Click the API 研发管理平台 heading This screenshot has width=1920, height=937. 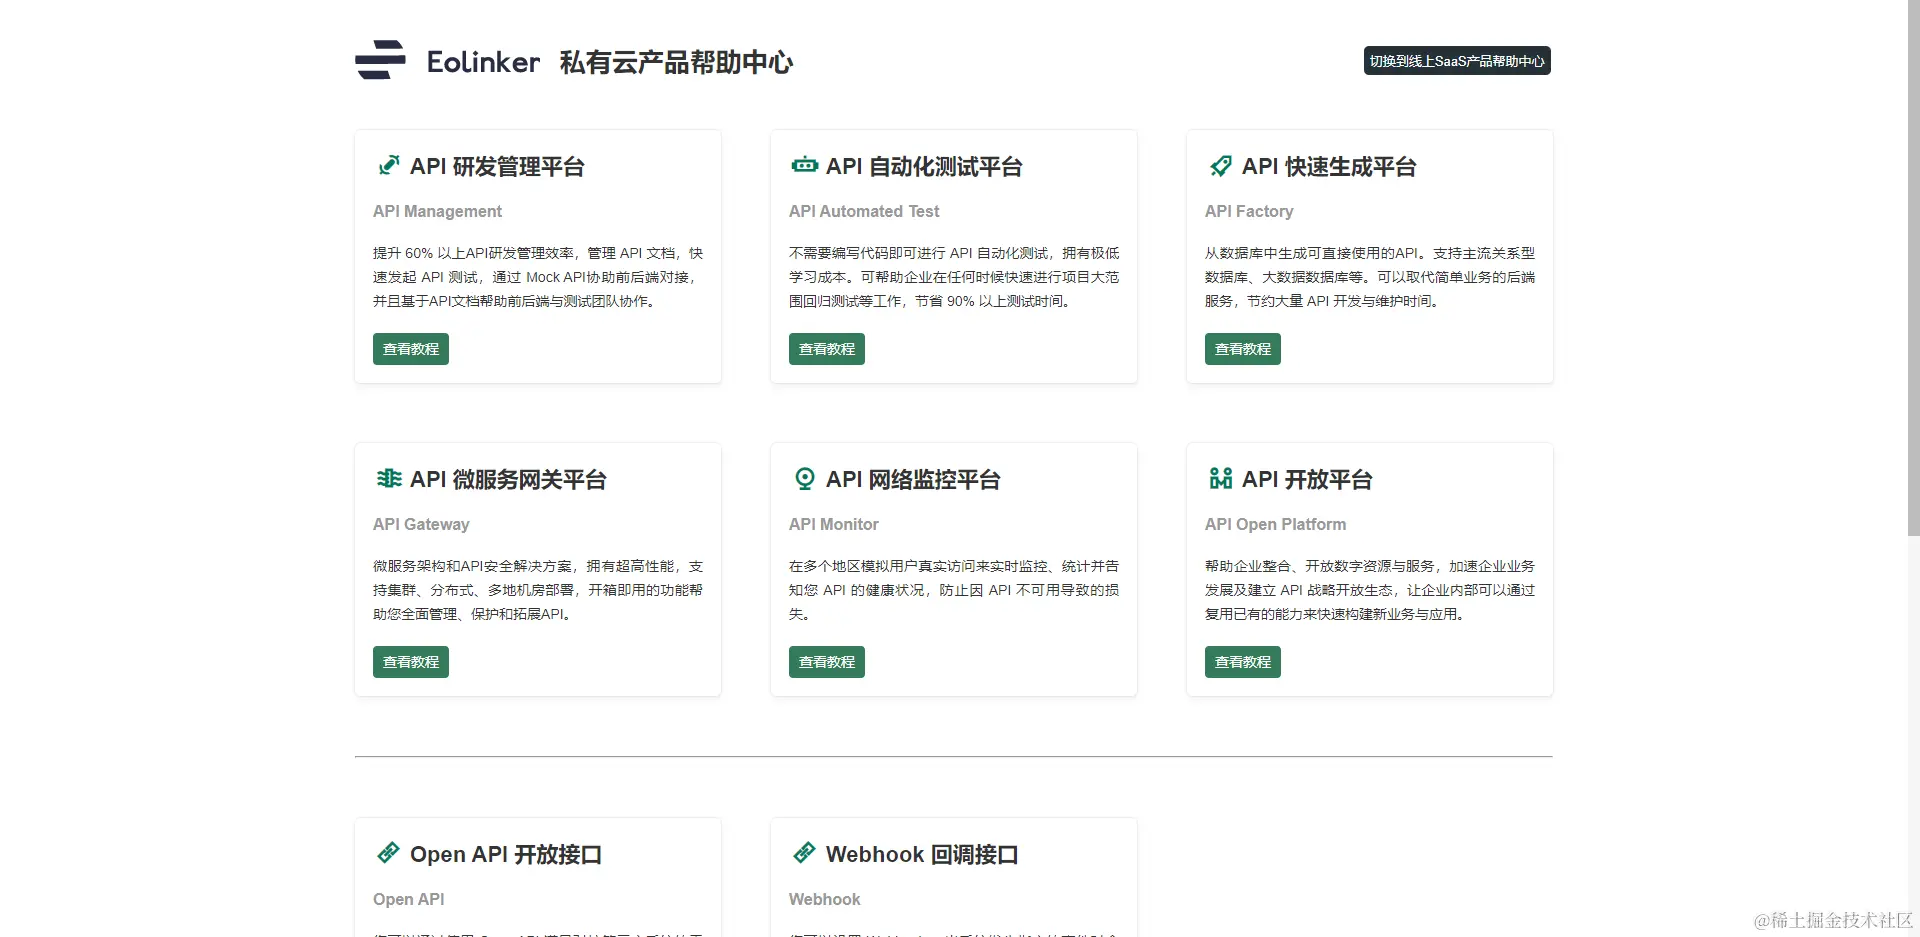tap(497, 167)
